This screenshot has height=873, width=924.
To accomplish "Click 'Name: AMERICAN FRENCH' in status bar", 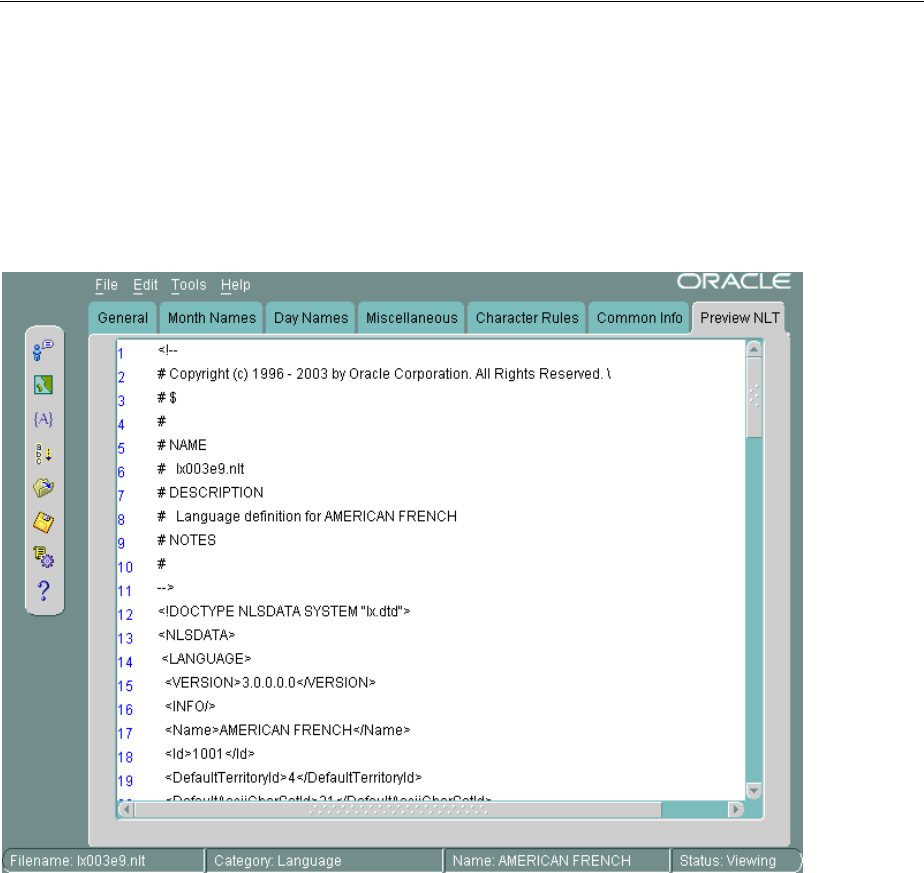I will [542, 861].
